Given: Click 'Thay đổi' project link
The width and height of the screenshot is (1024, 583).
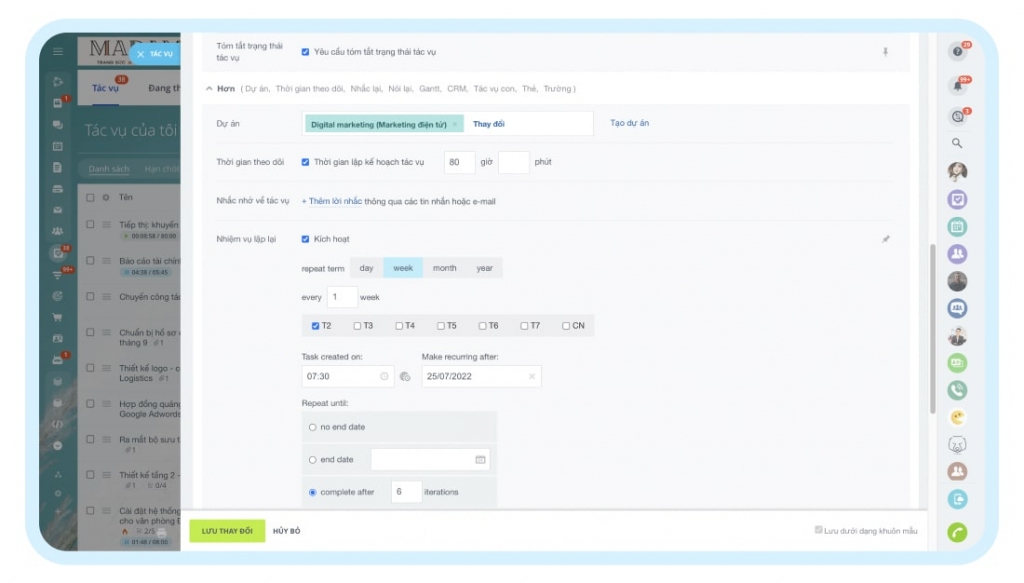Looking at the screenshot, I should [488, 124].
